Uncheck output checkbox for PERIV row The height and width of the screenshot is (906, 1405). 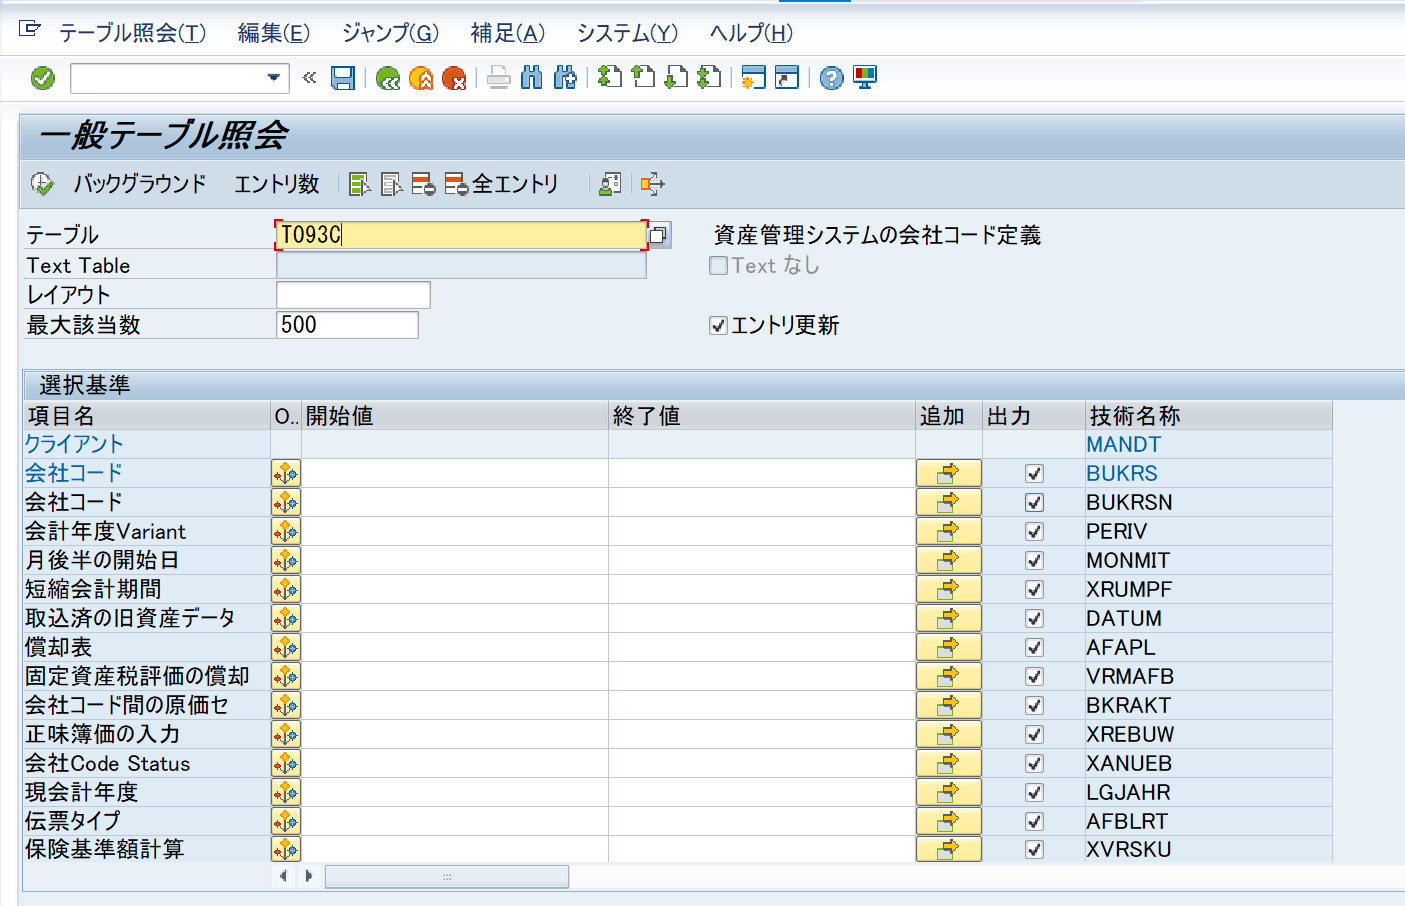(1034, 532)
